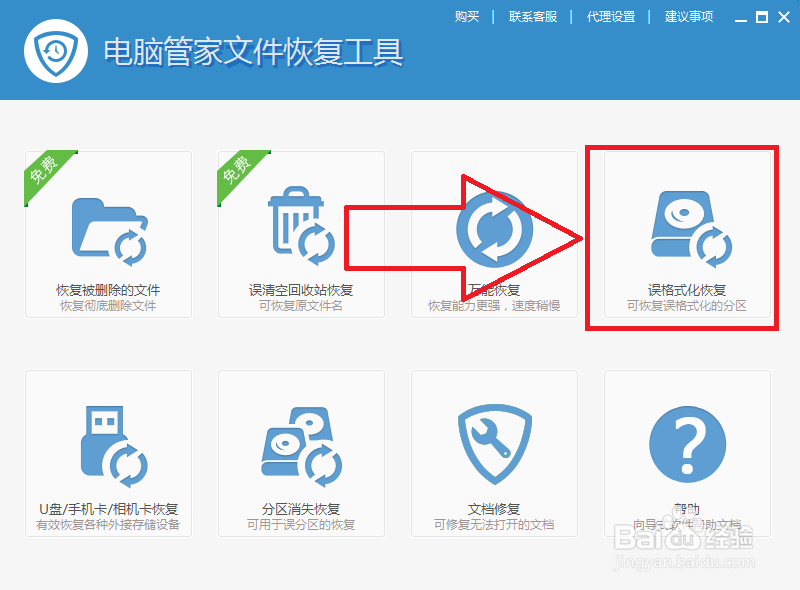Open the 购买 link in header
This screenshot has width=800, height=590.
[x=467, y=17]
